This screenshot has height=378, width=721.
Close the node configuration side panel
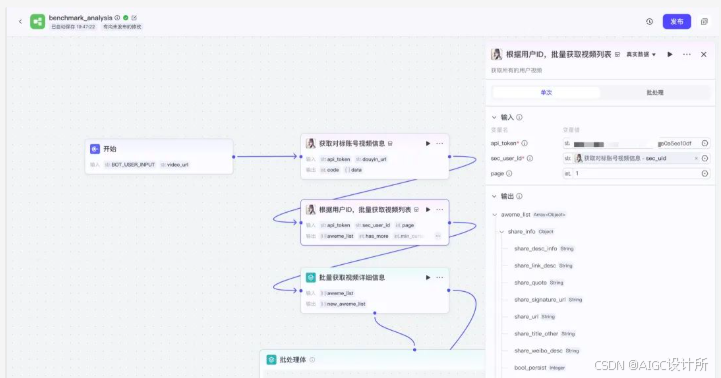pyautogui.click(x=704, y=54)
